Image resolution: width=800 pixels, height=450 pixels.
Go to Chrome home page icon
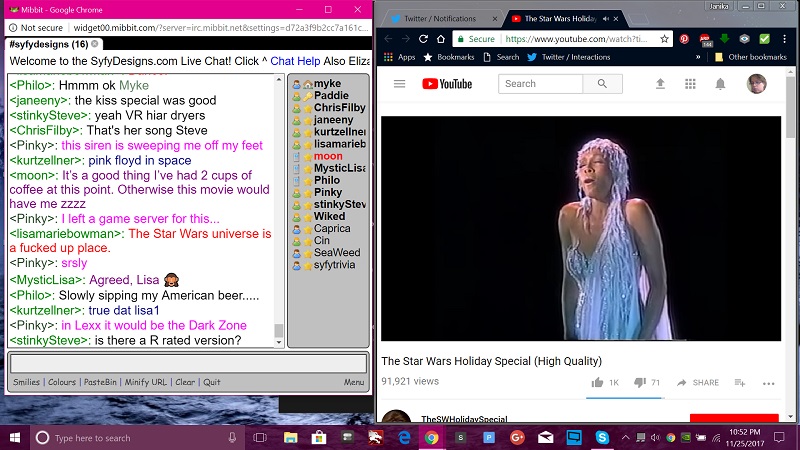pyautogui.click(x=441, y=39)
